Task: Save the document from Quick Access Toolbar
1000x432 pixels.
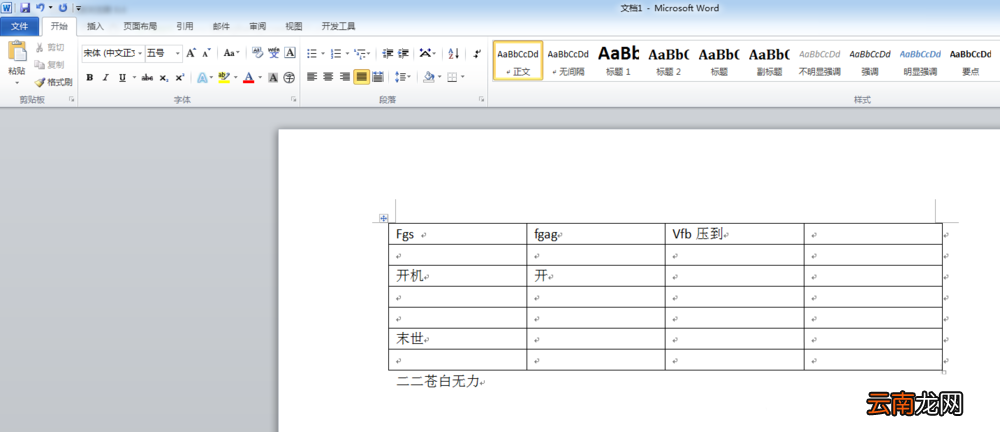Action: (x=25, y=8)
